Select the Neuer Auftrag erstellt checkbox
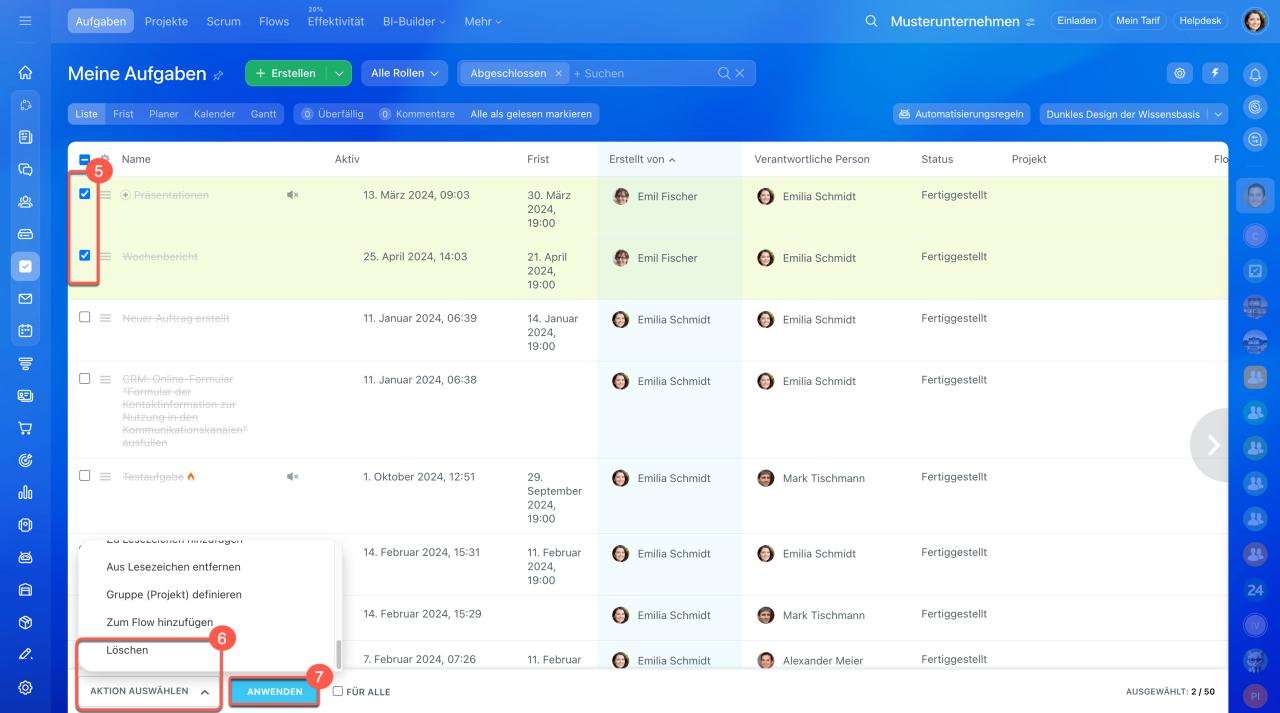This screenshot has height=713, width=1280. 85,317
